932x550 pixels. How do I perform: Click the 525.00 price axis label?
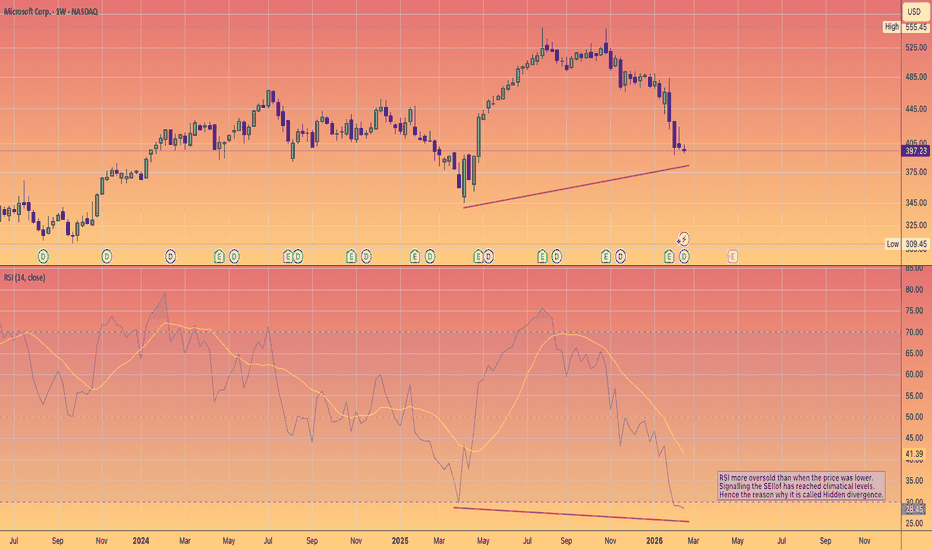point(916,47)
